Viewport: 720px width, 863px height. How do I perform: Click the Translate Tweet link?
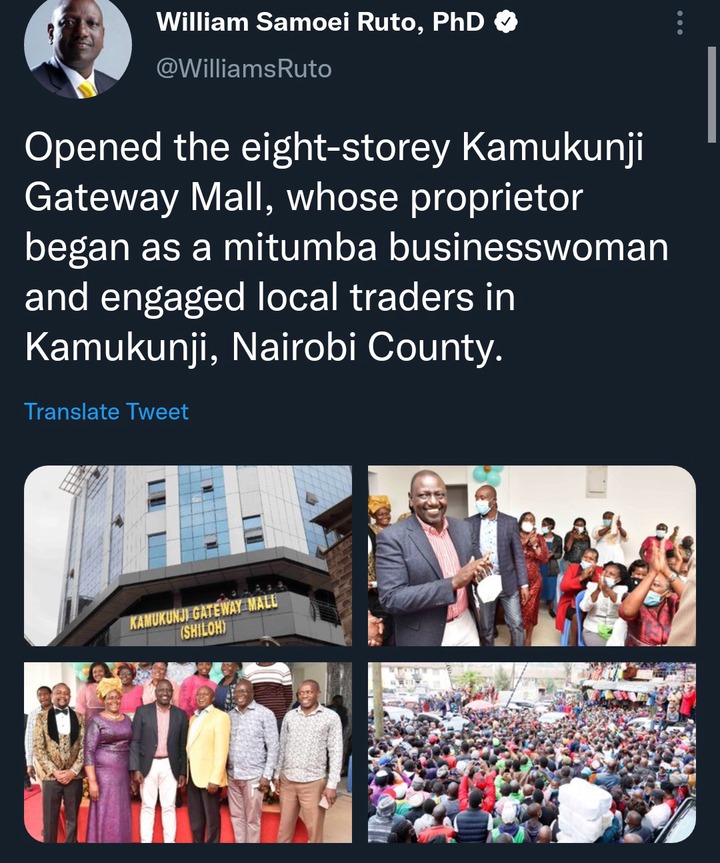[x=106, y=412]
